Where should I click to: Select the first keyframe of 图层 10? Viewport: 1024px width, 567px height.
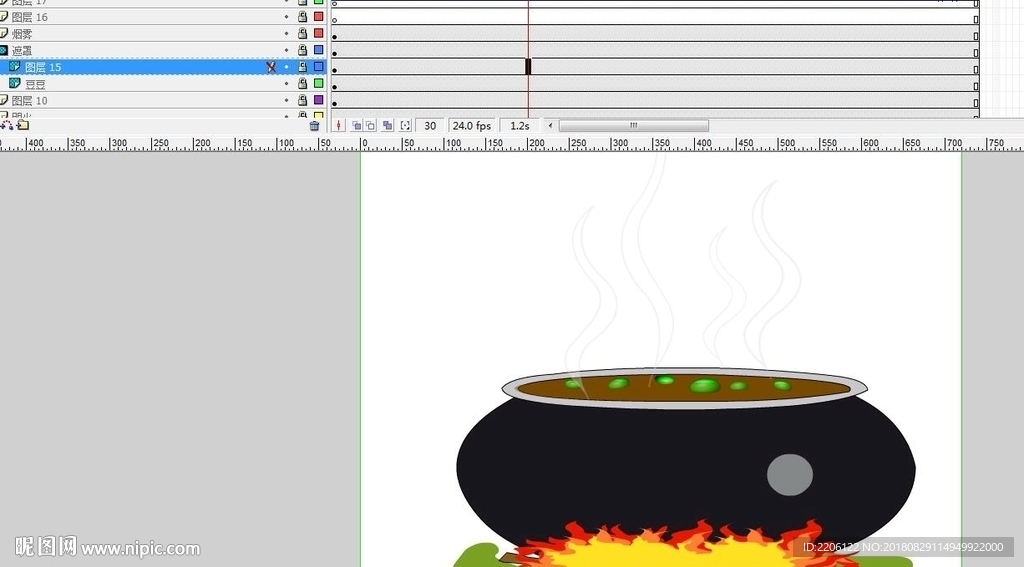click(334, 103)
